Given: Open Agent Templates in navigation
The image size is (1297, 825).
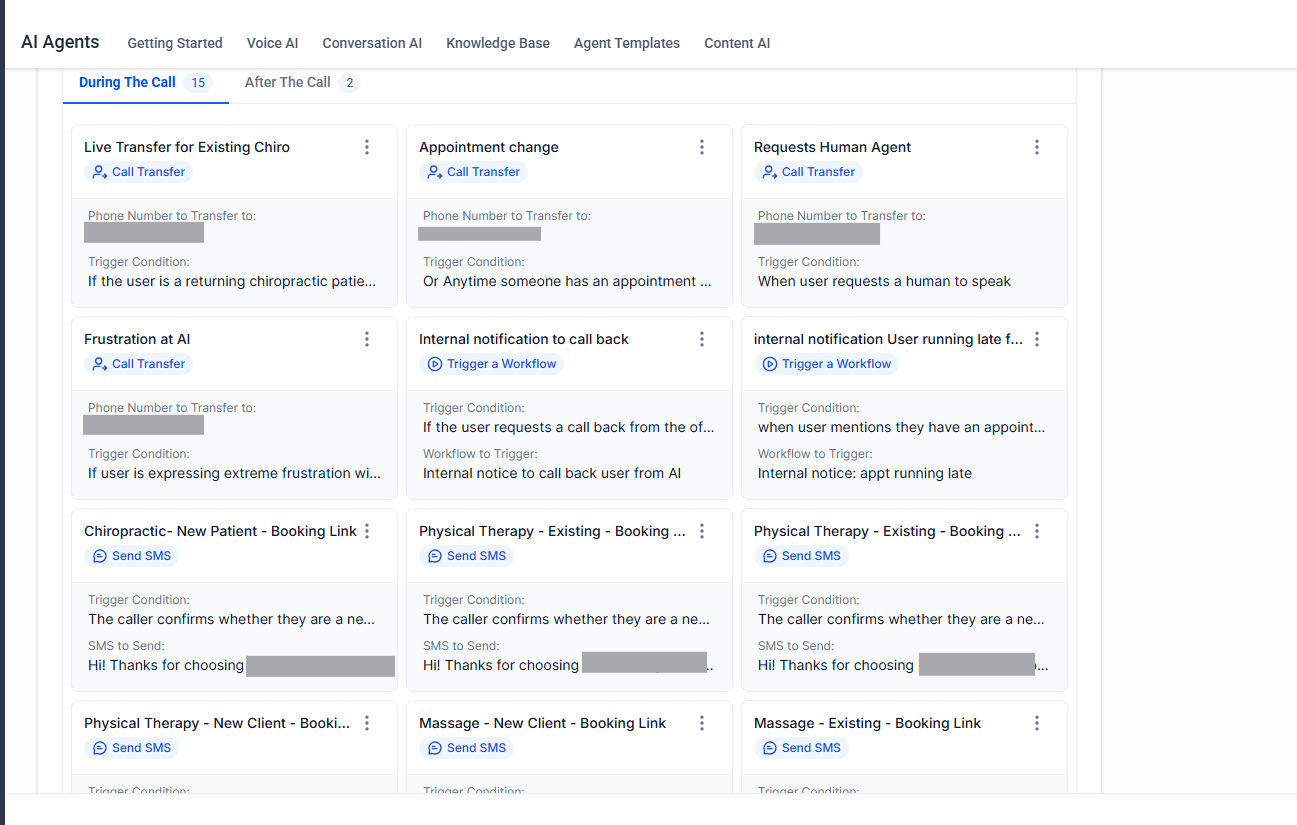Looking at the screenshot, I should pos(627,43).
